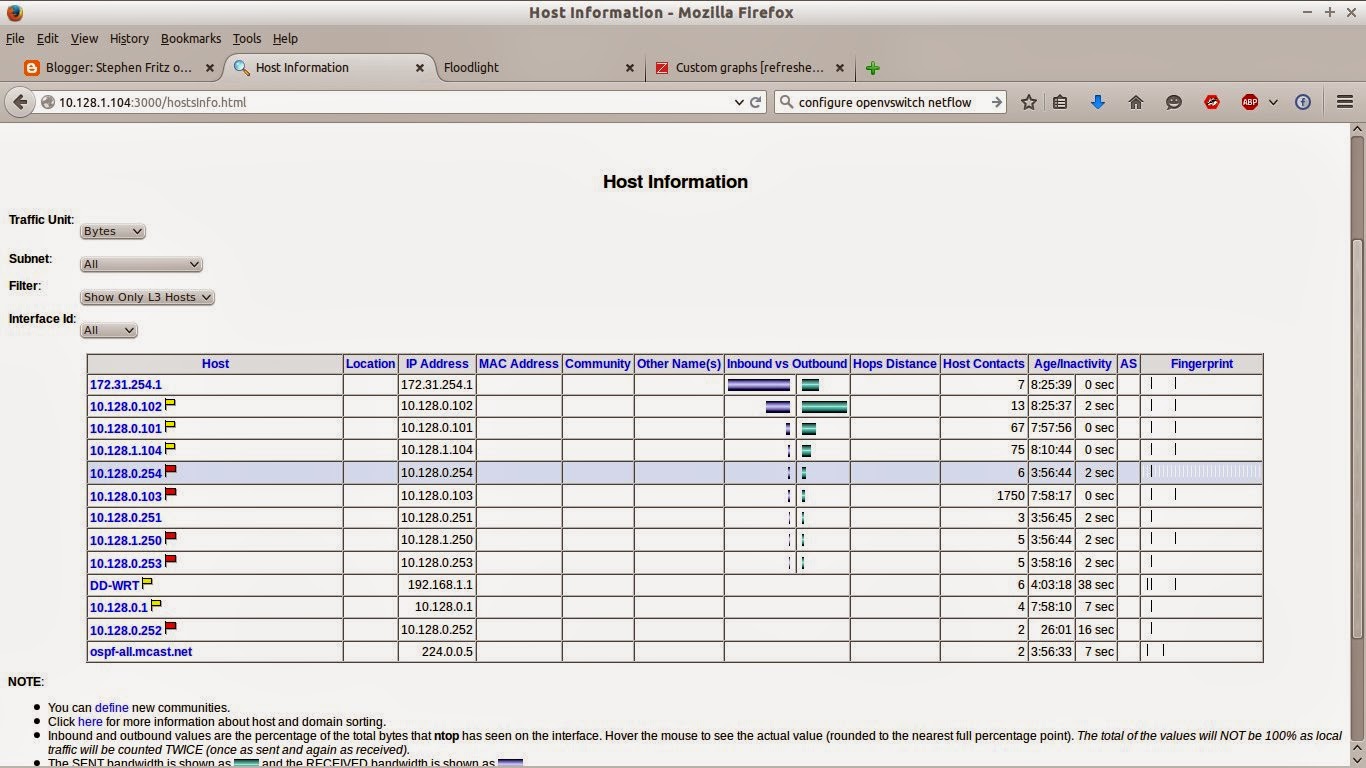Open the clipboard-style bookmarks icon
The width and height of the screenshot is (1366, 768).
[1060, 101]
